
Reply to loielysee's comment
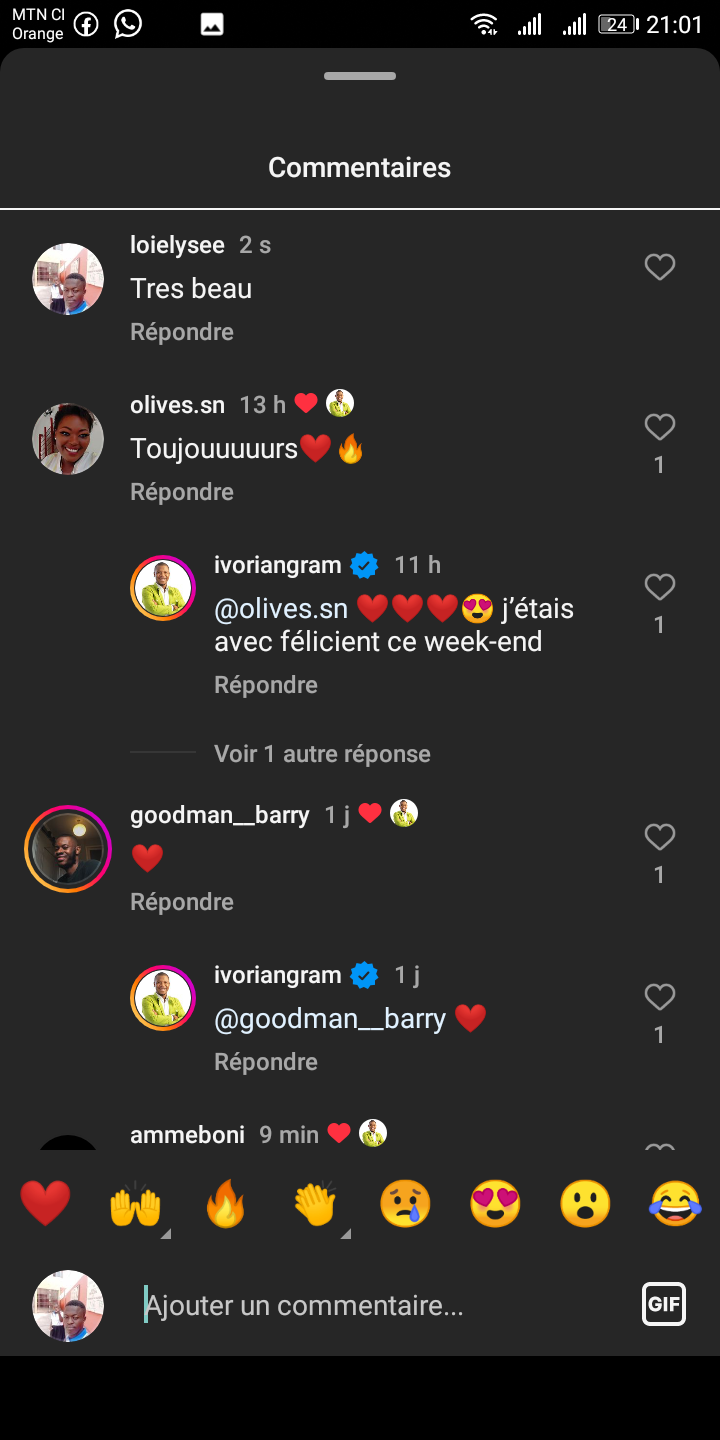[182, 332]
